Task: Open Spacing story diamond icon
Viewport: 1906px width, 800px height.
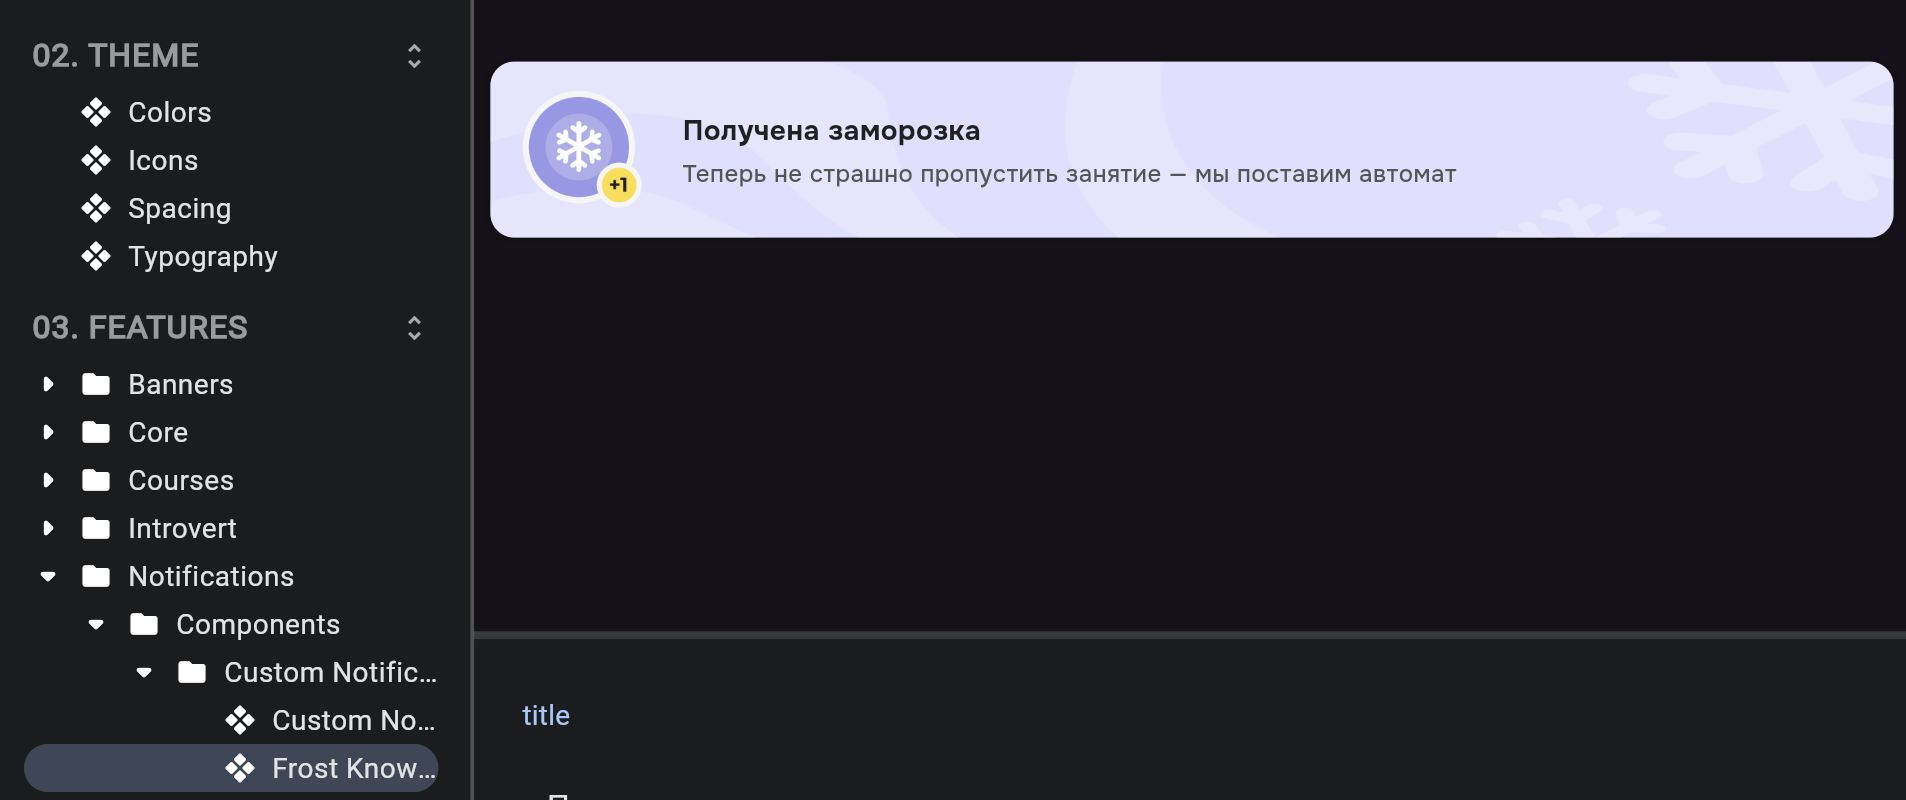Action: (96, 208)
